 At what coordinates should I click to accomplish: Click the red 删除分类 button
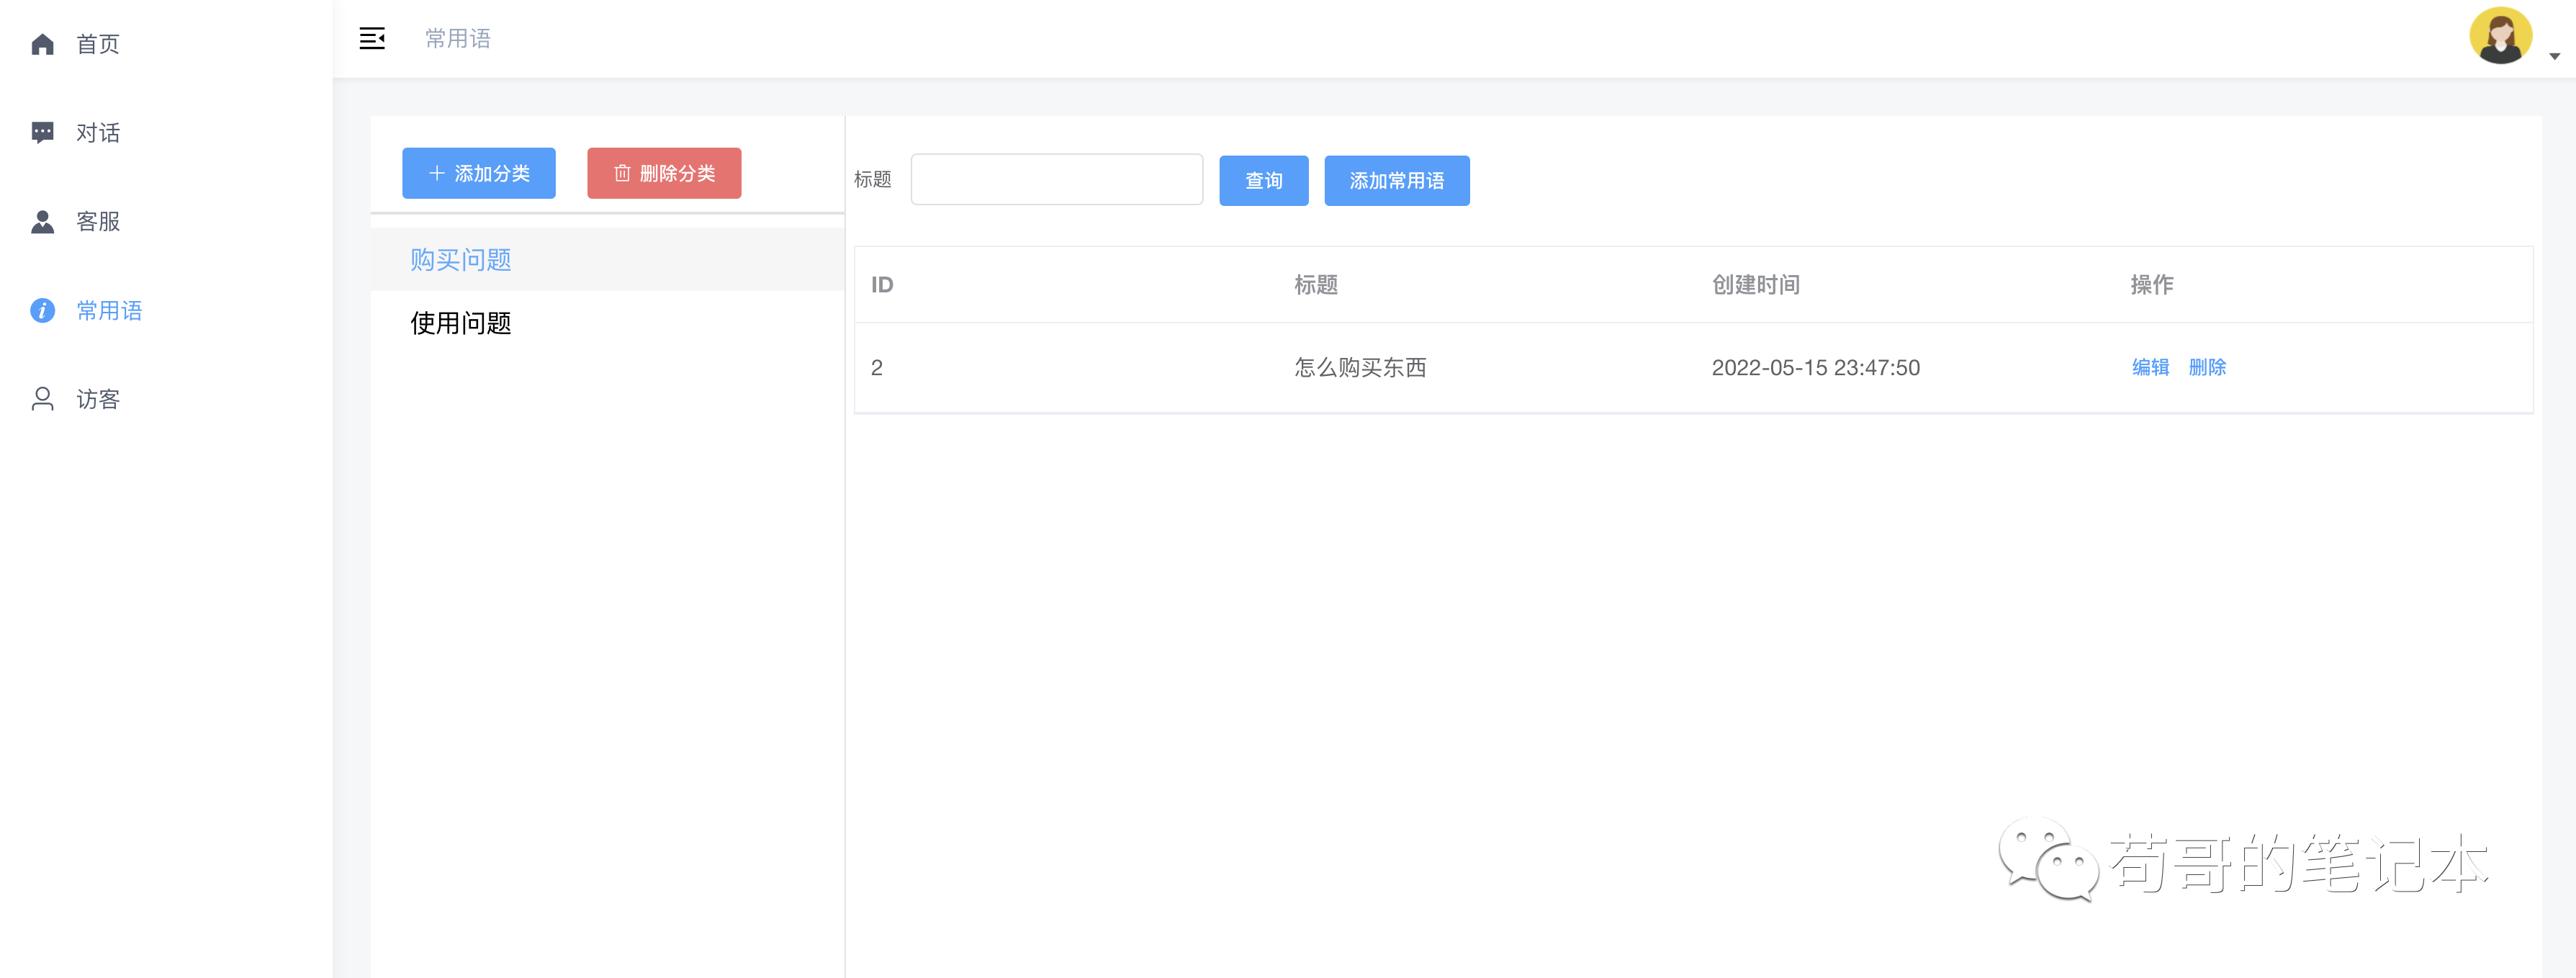click(x=664, y=173)
